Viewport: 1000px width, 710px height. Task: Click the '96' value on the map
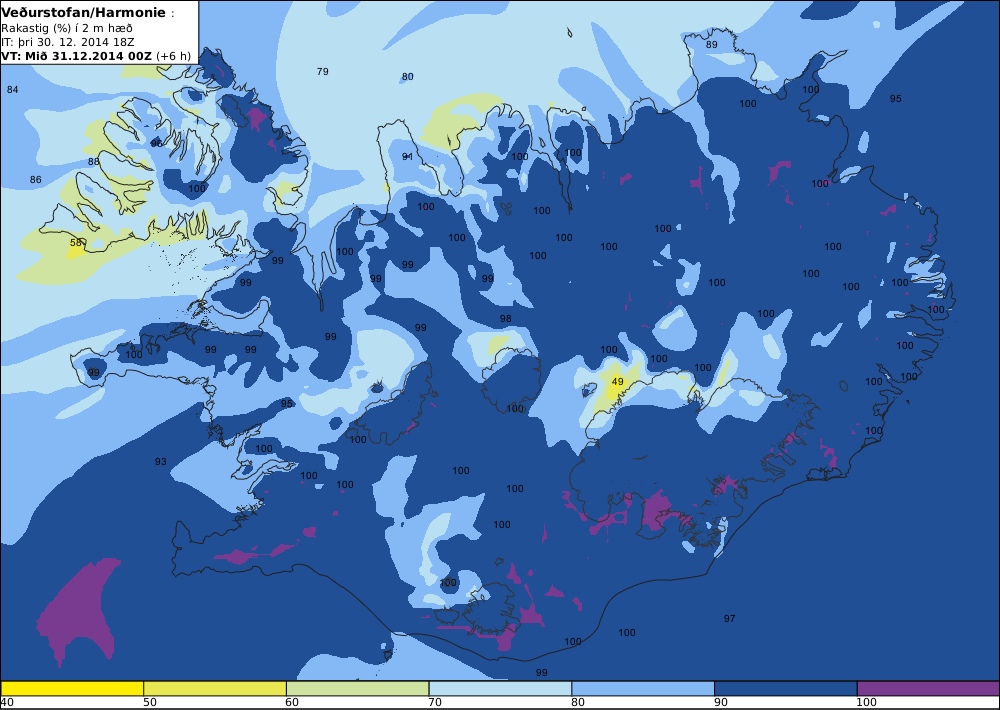tap(156, 144)
